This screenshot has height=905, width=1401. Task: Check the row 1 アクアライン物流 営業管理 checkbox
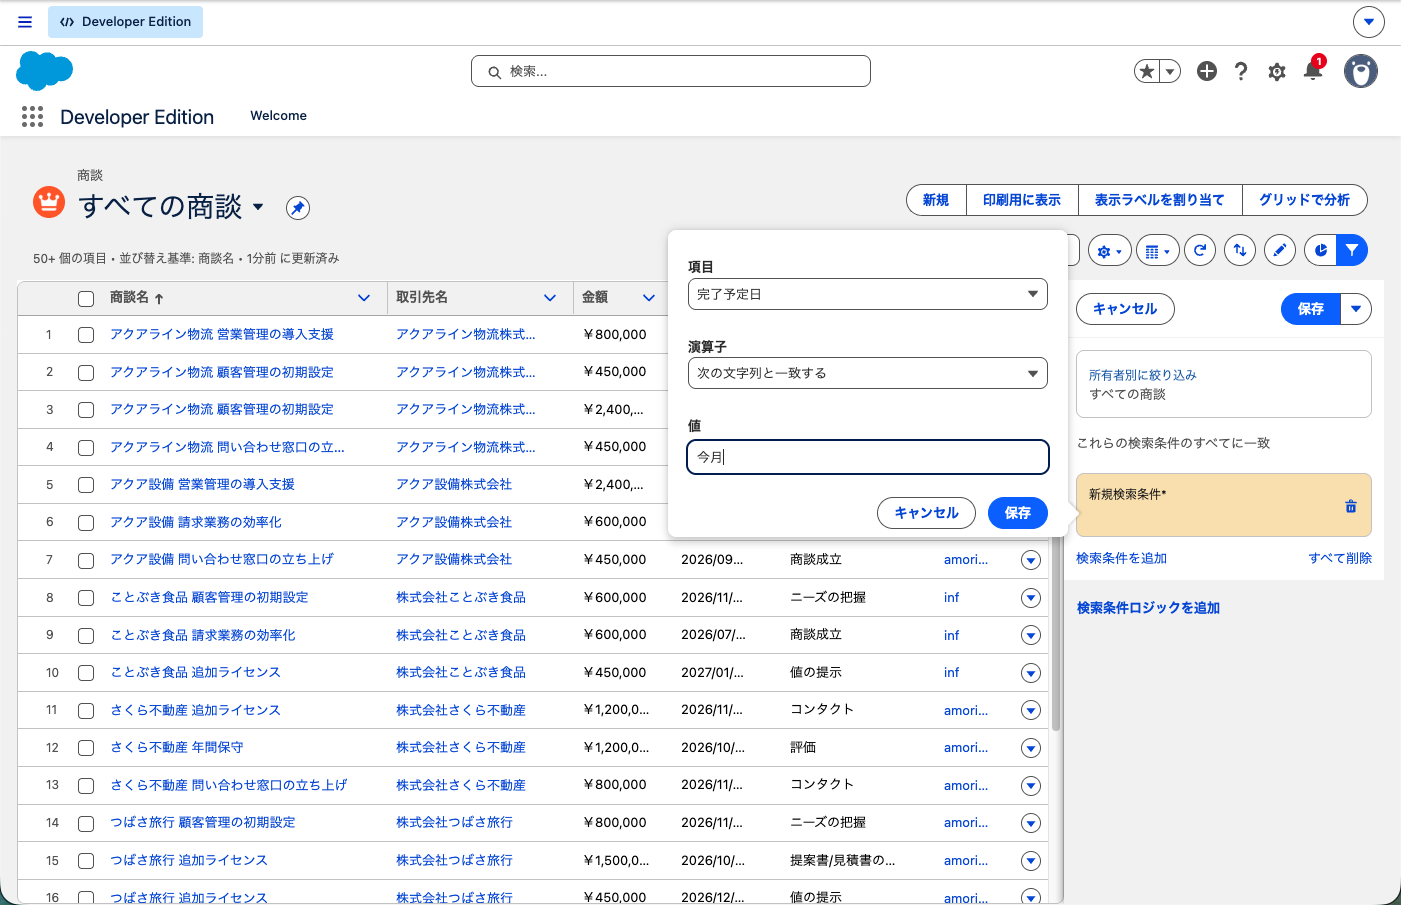[x=86, y=335]
